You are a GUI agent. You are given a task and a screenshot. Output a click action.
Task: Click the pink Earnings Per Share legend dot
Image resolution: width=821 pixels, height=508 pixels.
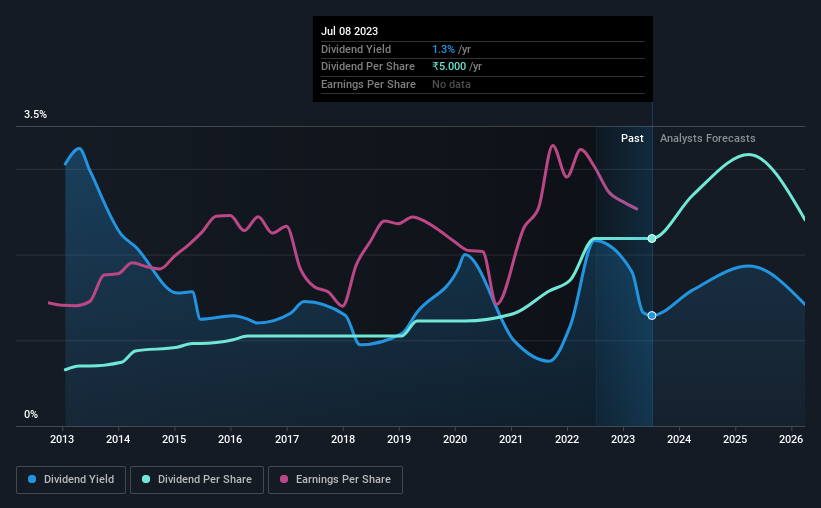pos(284,479)
